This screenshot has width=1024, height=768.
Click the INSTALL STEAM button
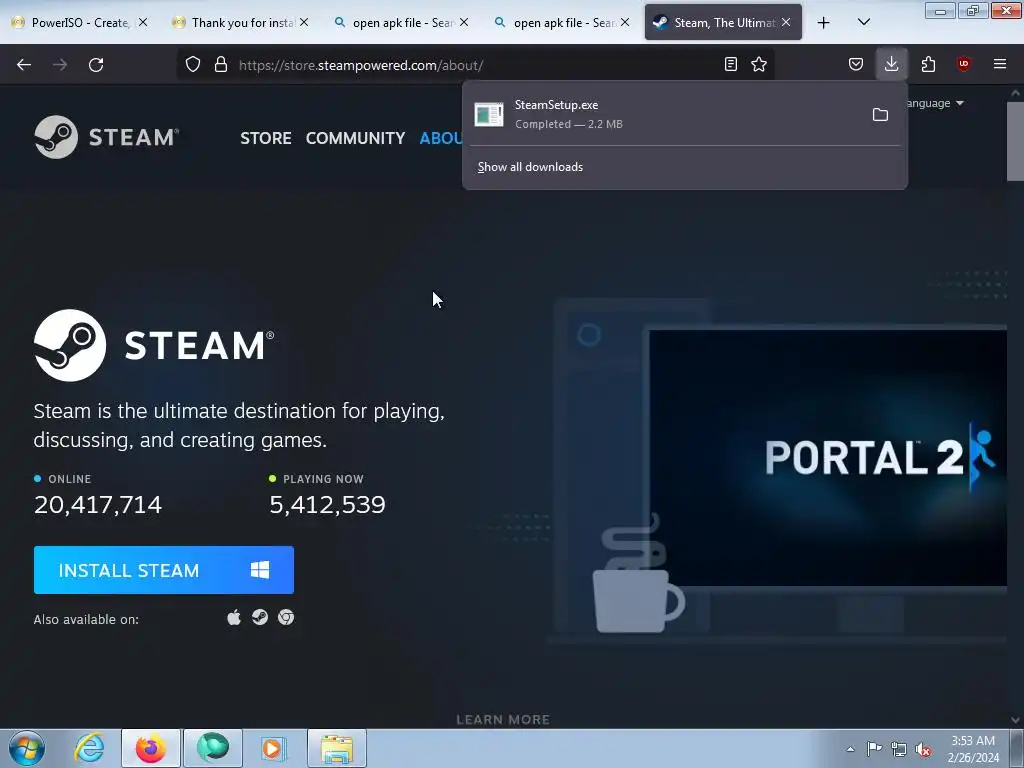pos(164,570)
